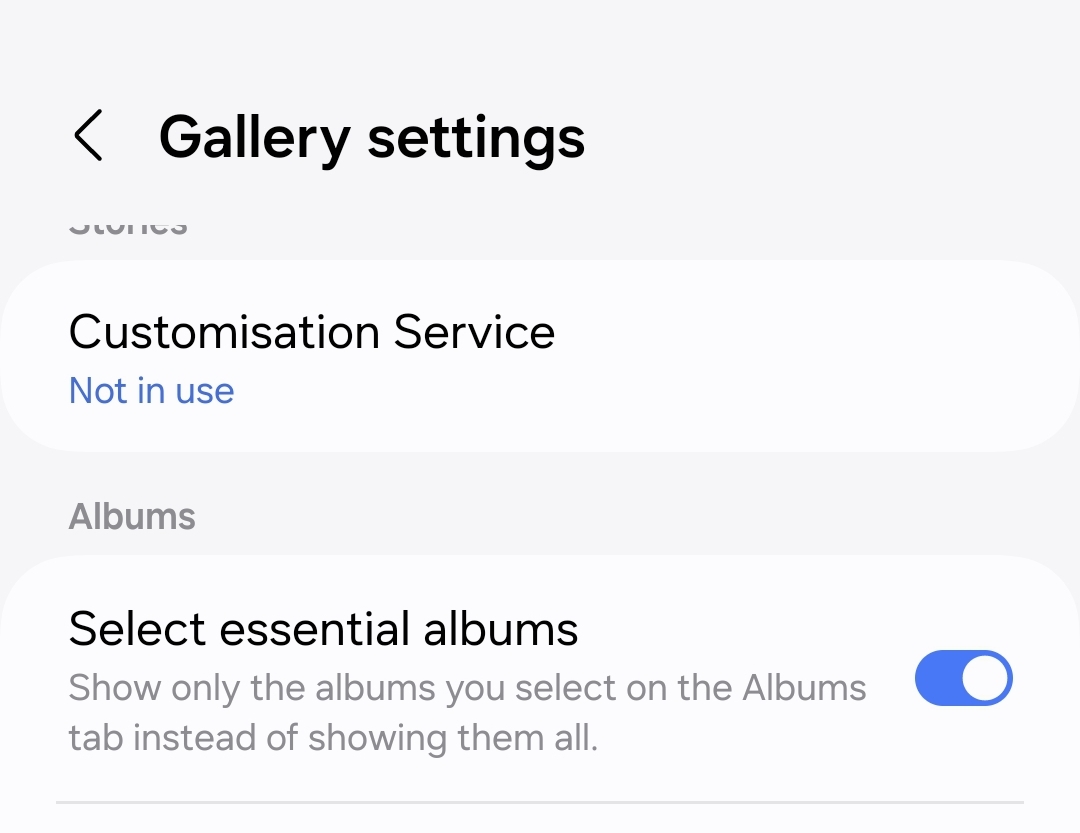Click the Select essential albums description text

pos(467,712)
